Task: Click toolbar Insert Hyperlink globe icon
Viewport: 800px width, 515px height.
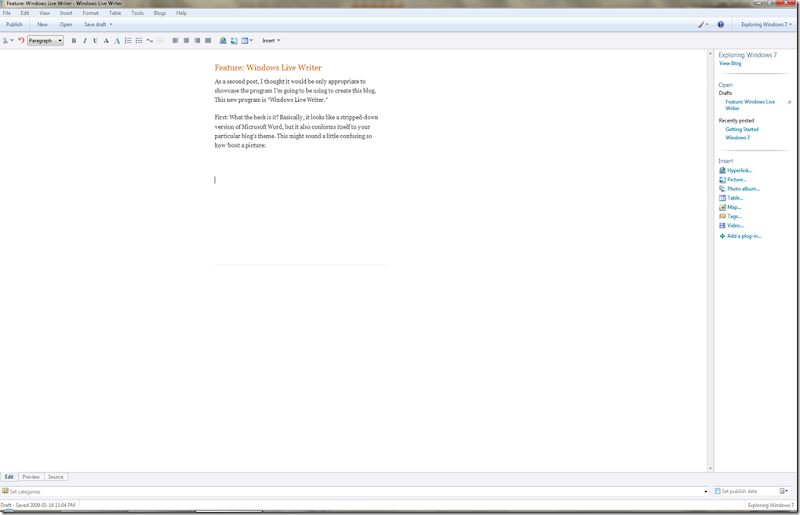Action: [223, 40]
